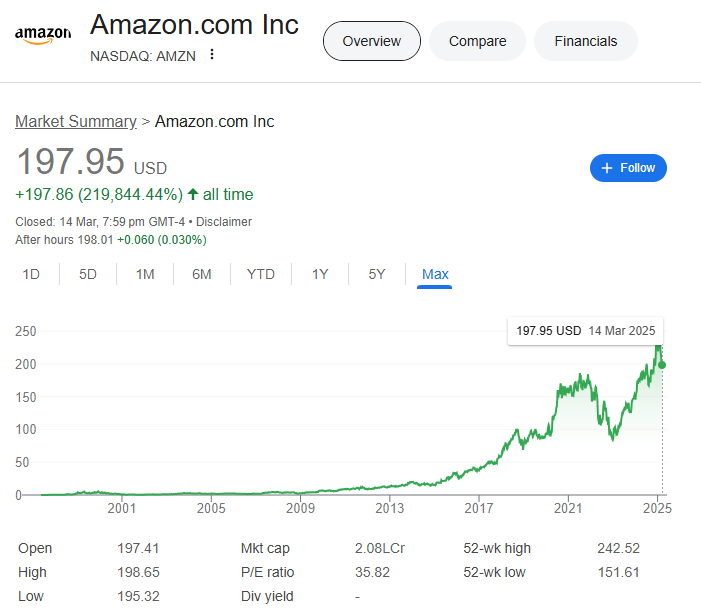
Task: Open the three-dot options menu beside NASDAQ: AMZN
Action: pyautogui.click(x=211, y=54)
